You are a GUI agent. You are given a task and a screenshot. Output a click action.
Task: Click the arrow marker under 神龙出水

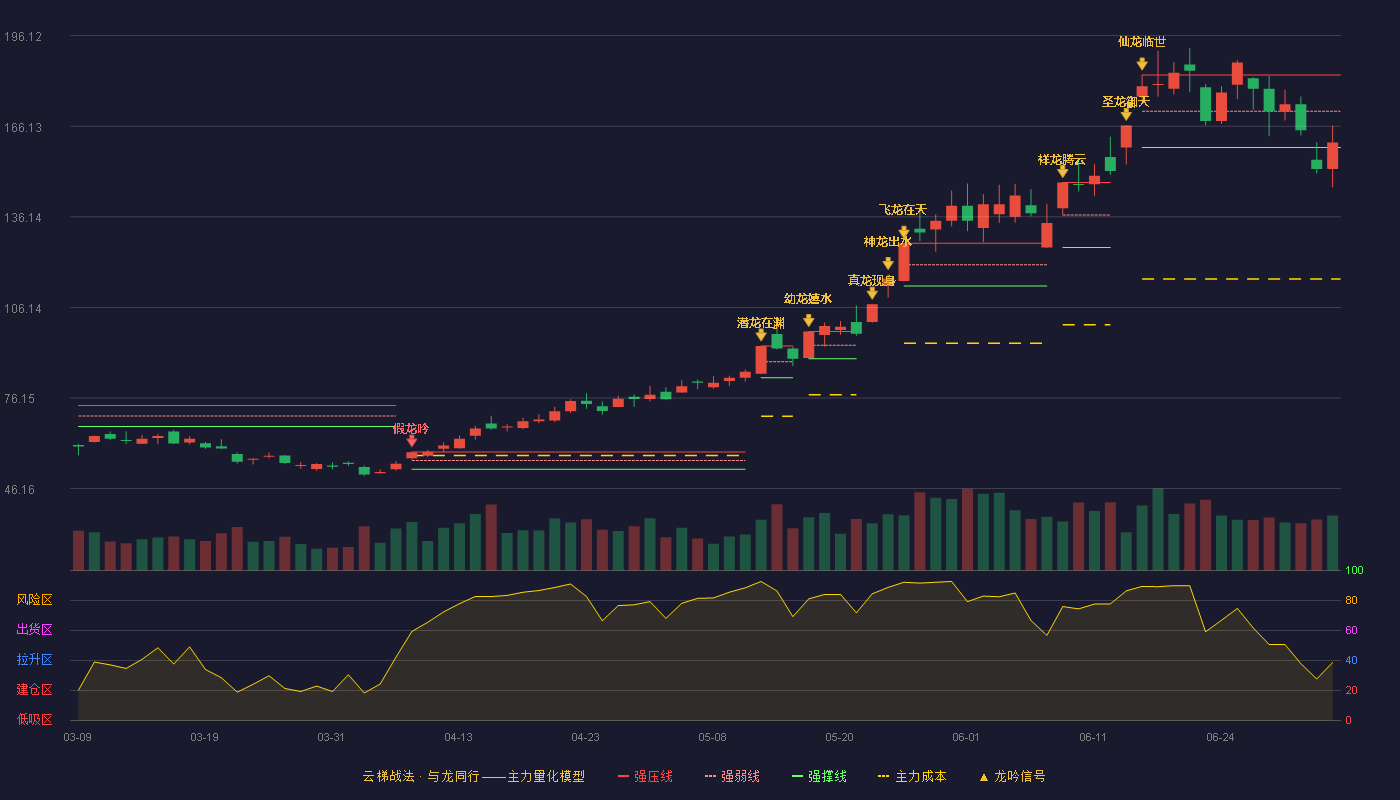click(x=888, y=263)
